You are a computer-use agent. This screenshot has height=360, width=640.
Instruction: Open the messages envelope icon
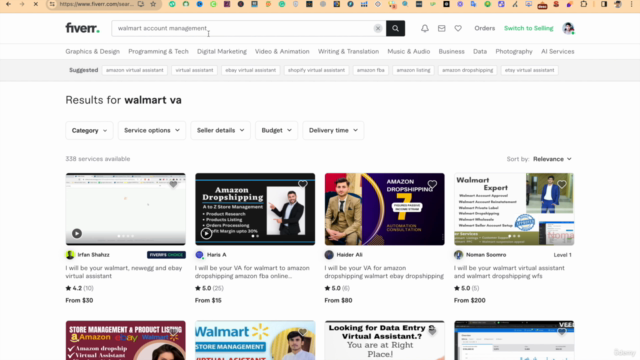(x=442, y=28)
